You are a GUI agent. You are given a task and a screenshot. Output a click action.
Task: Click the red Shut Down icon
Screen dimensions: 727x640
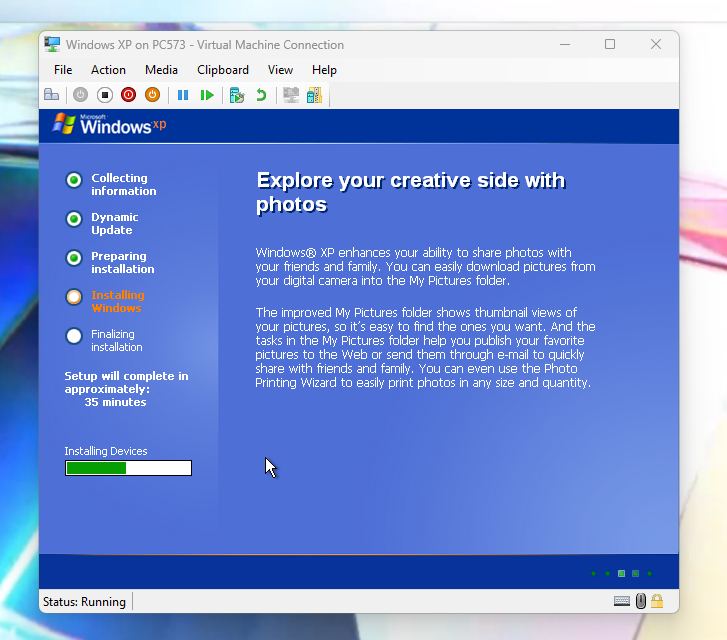point(128,95)
